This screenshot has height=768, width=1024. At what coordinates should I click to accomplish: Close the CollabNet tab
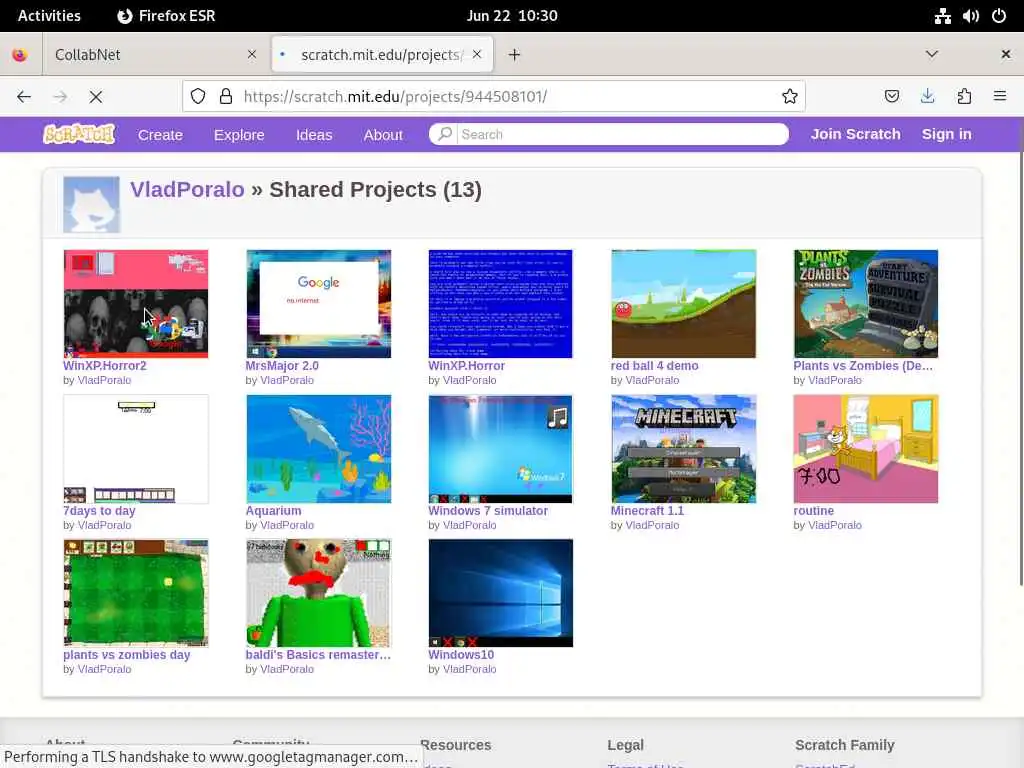pos(252,54)
